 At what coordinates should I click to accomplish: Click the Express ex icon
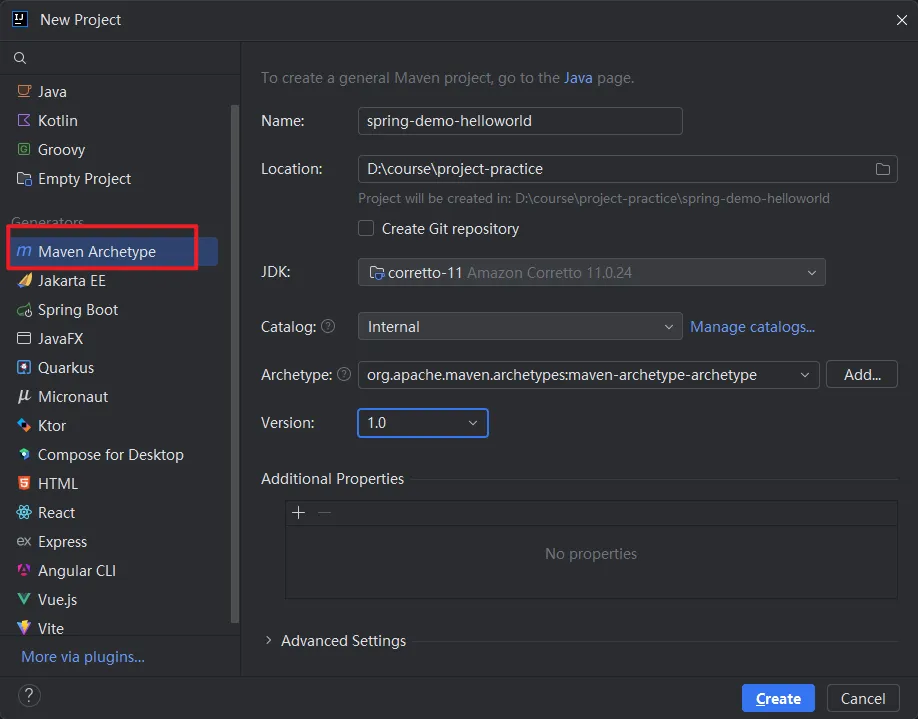(x=24, y=542)
